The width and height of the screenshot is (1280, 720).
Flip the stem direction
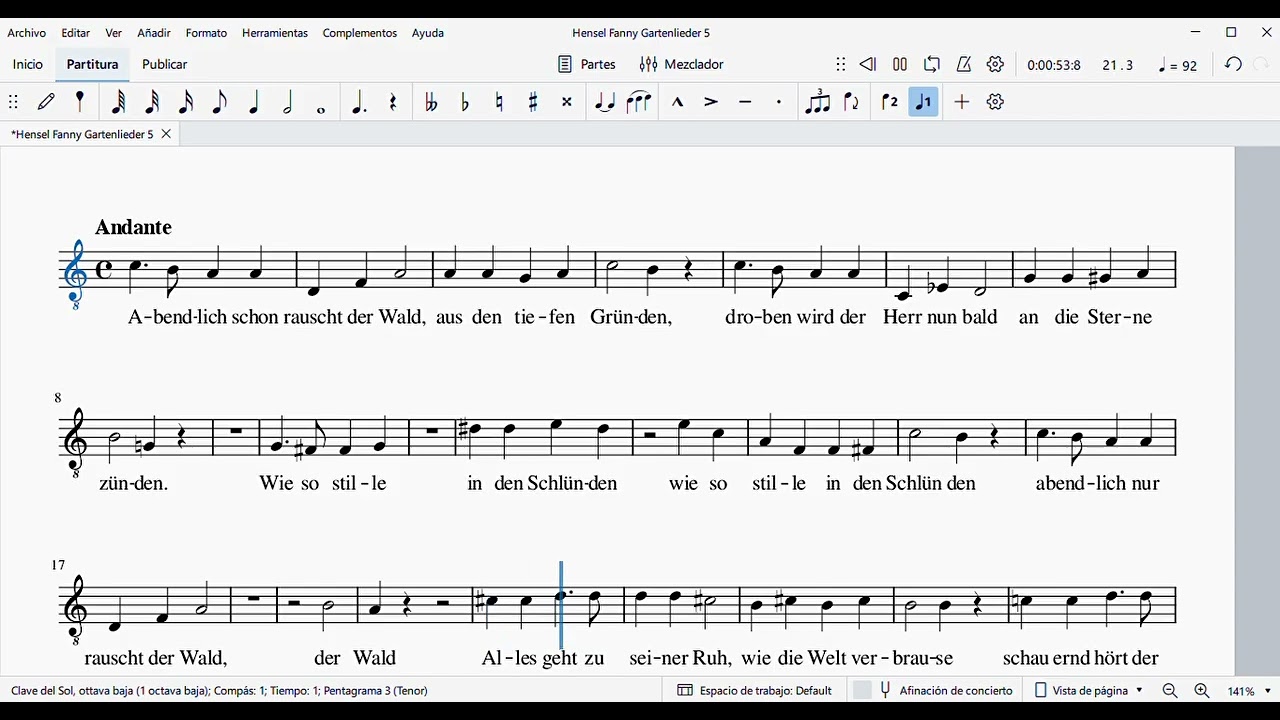pos(852,101)
